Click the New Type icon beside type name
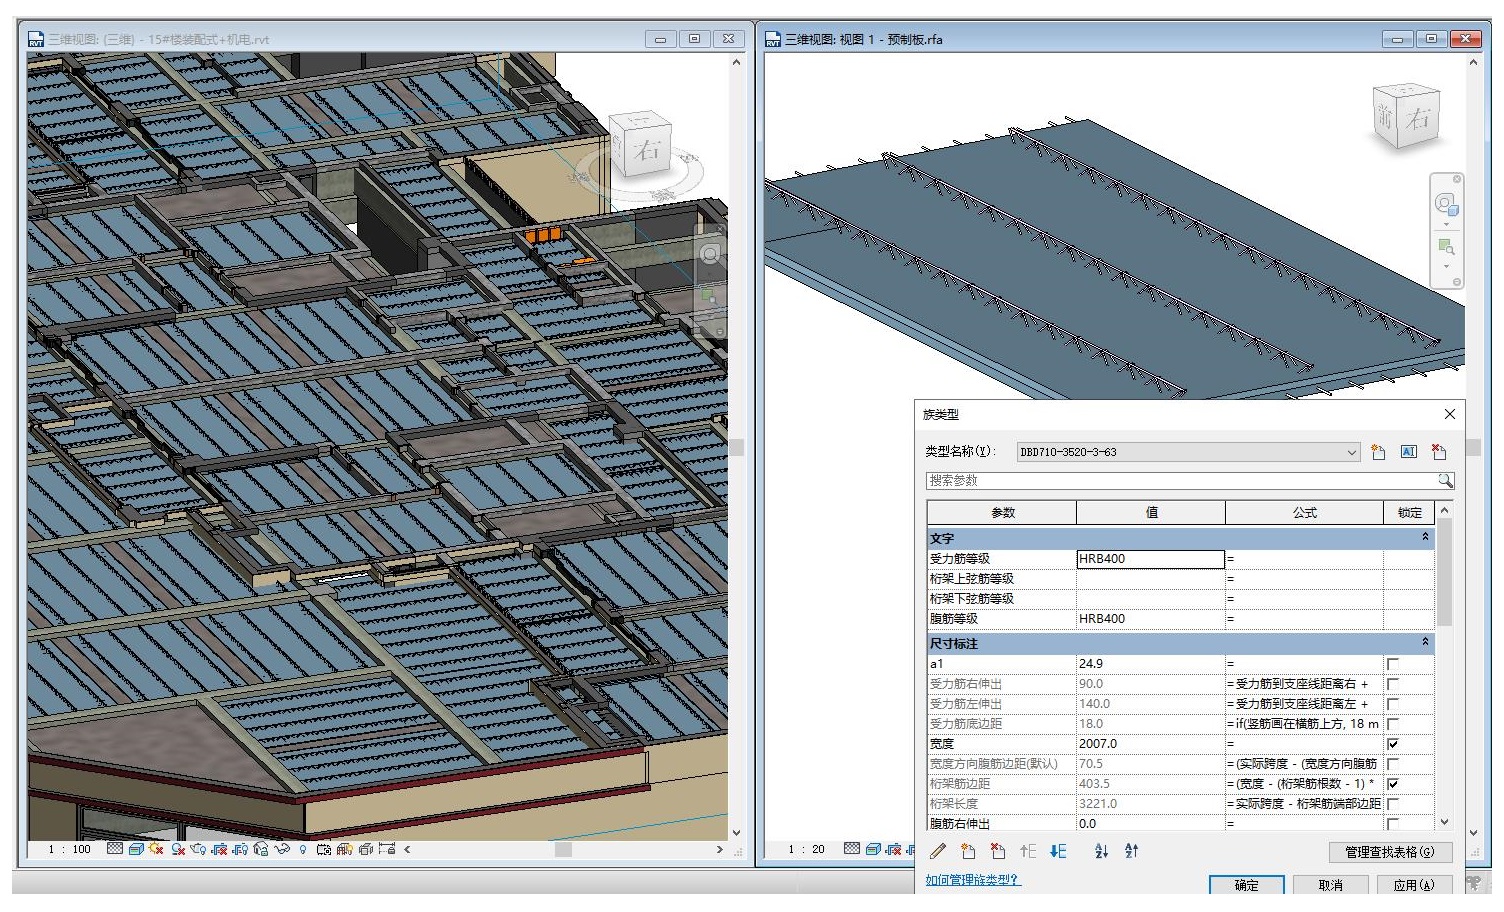 click(1378, 452)
